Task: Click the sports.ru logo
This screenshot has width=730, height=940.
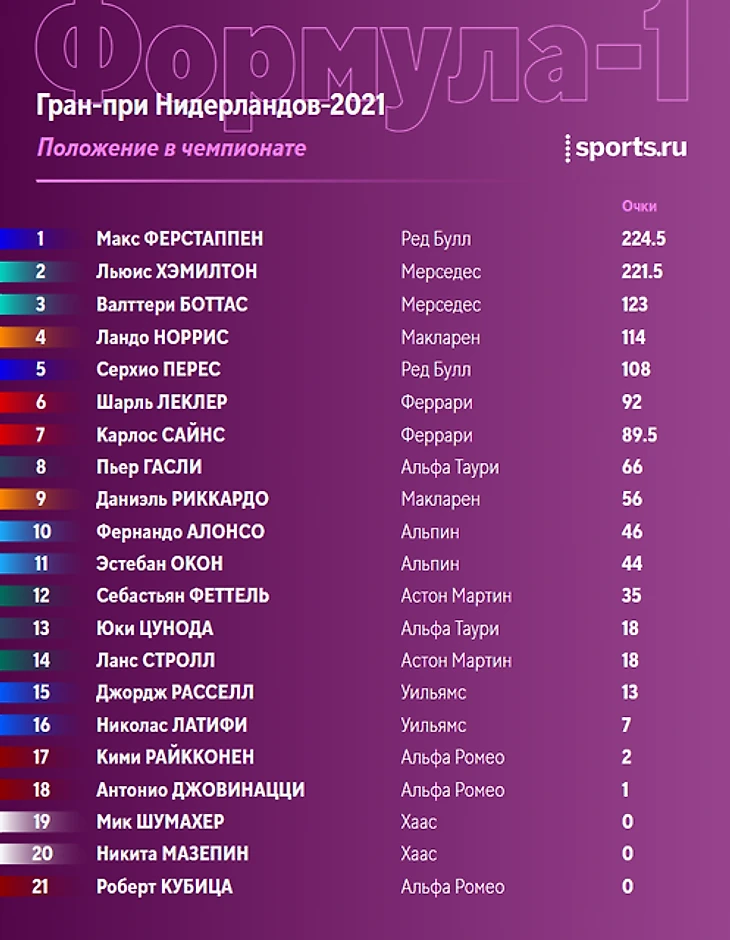Action: (626, 148)
